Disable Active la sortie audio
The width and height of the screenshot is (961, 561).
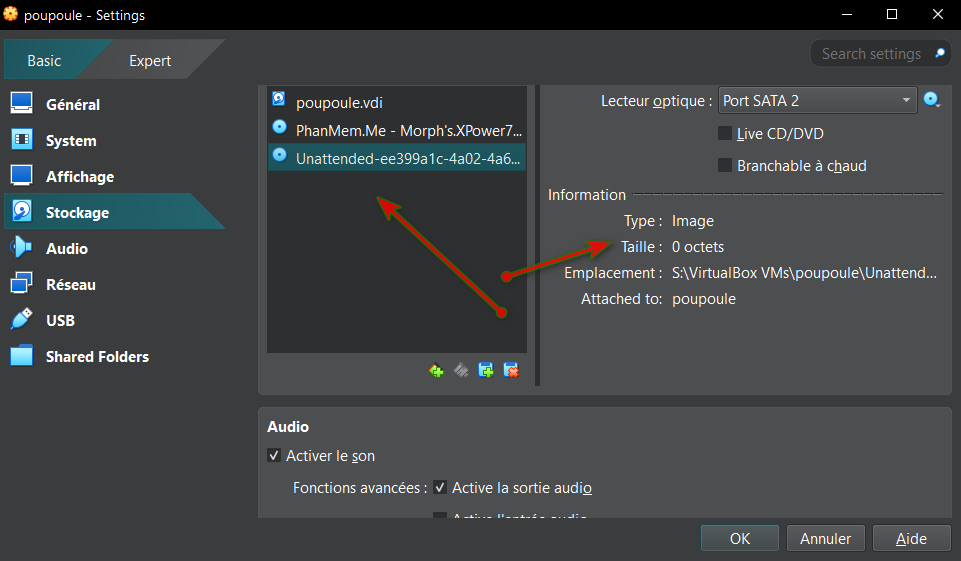pyautogui.click(x=440, y=488)
